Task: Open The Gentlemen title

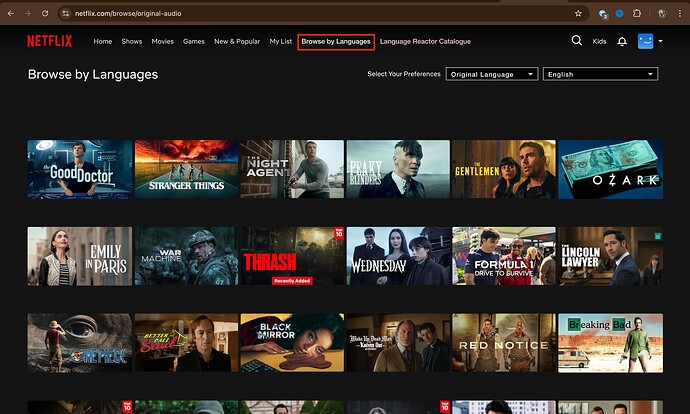Action: [x=504, y=169]
